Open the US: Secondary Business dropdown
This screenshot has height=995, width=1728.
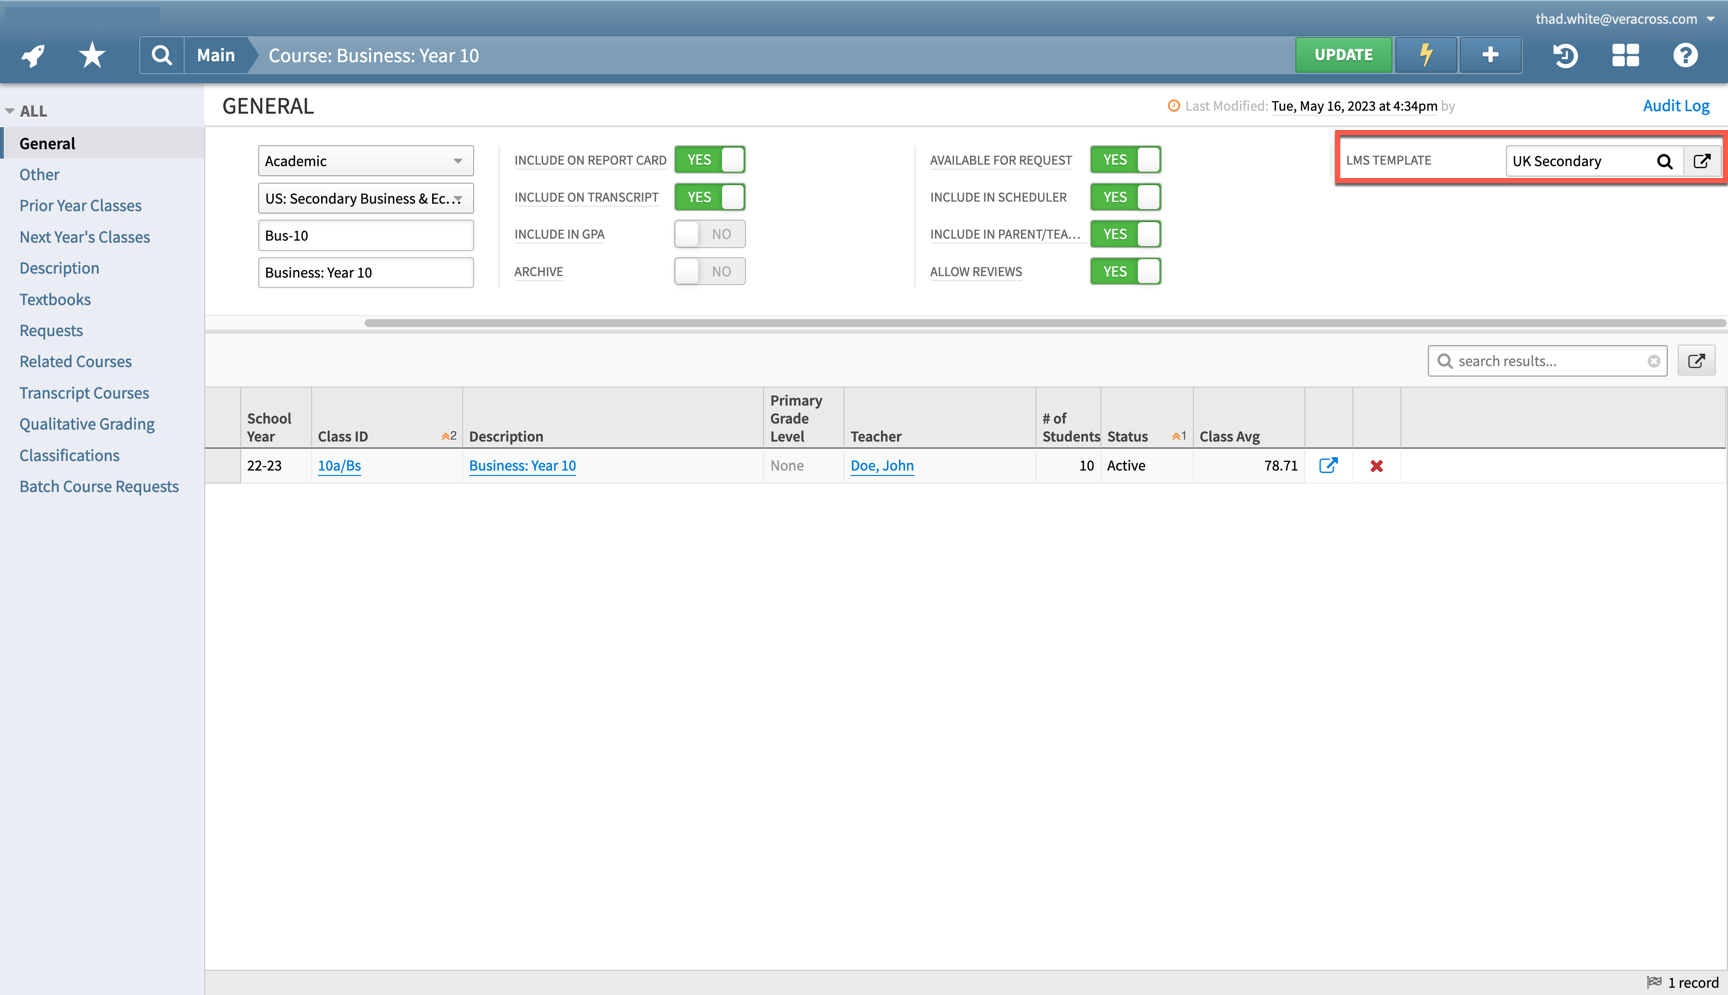point(365,198)
